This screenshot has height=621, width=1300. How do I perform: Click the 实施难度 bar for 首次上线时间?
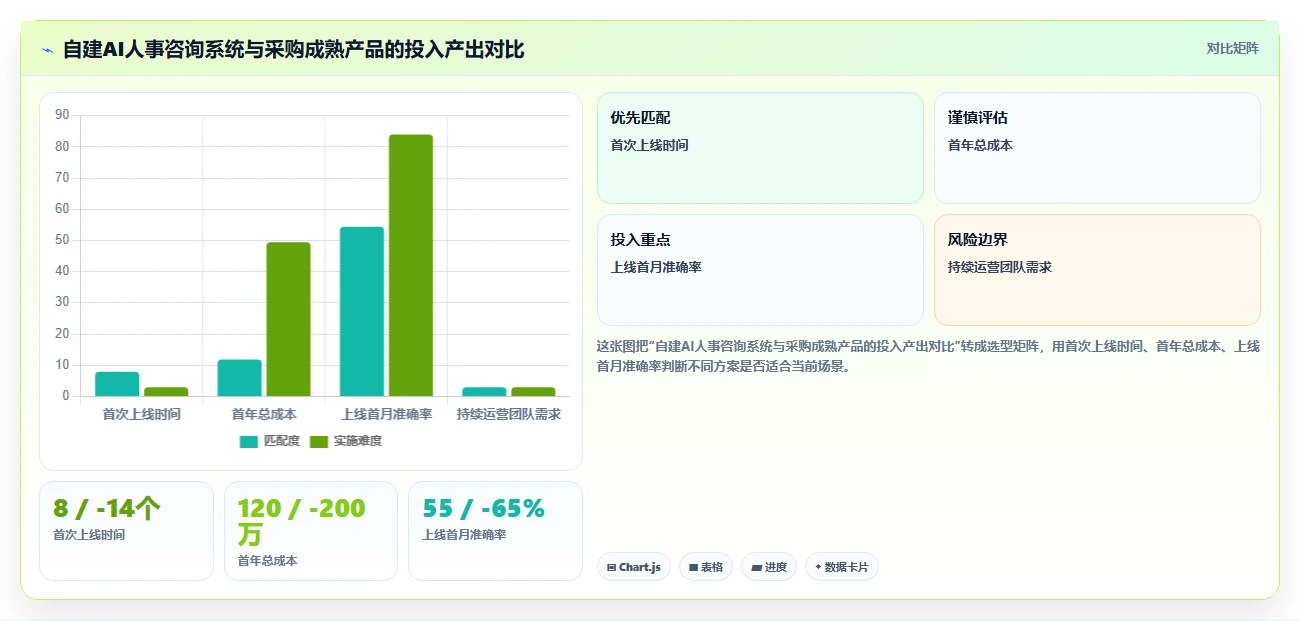166,391
